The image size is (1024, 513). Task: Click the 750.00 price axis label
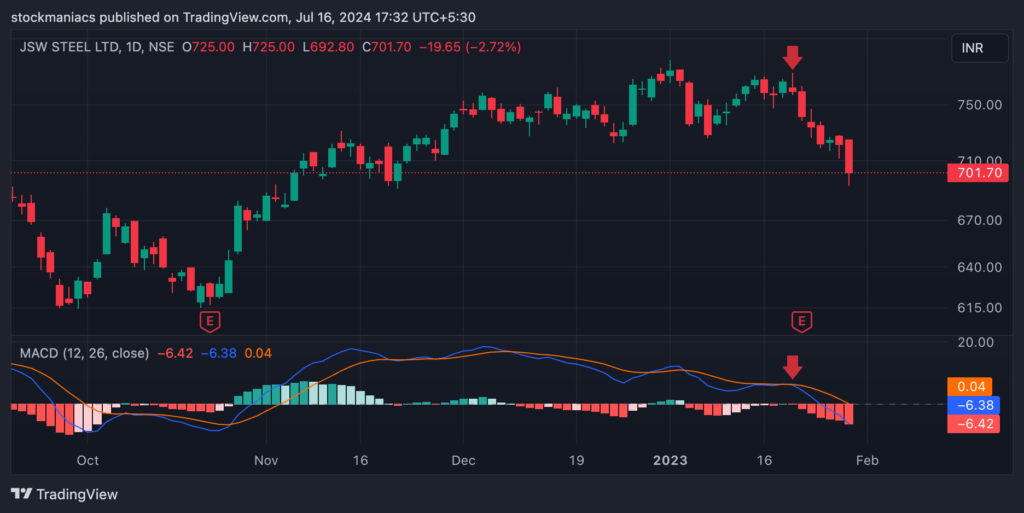click(x=979, y=104)
